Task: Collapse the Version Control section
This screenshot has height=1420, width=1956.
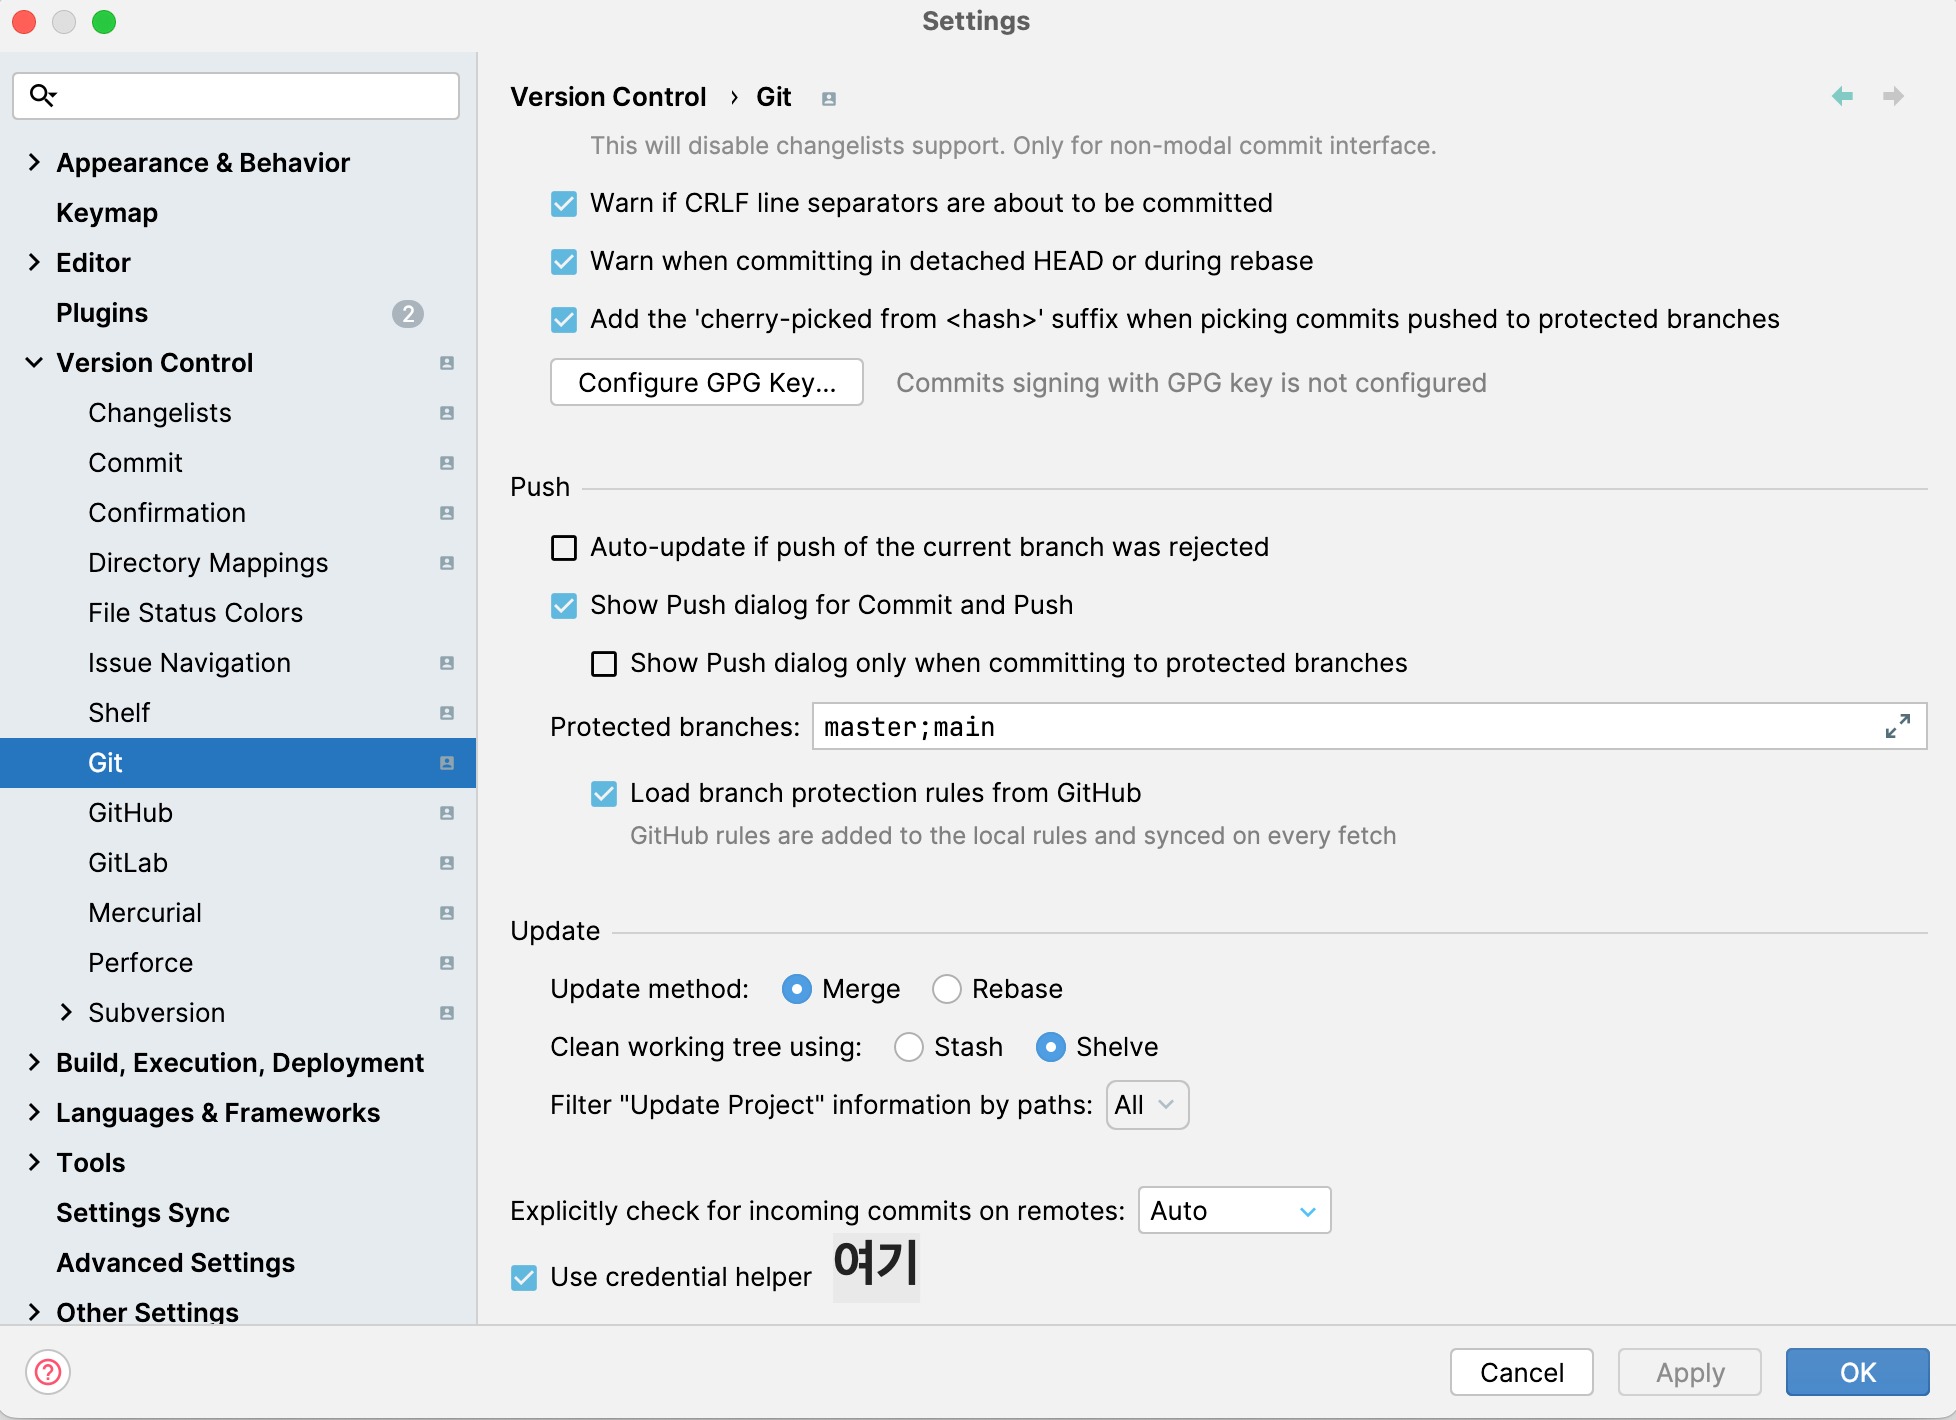Action: click(34, 362)
